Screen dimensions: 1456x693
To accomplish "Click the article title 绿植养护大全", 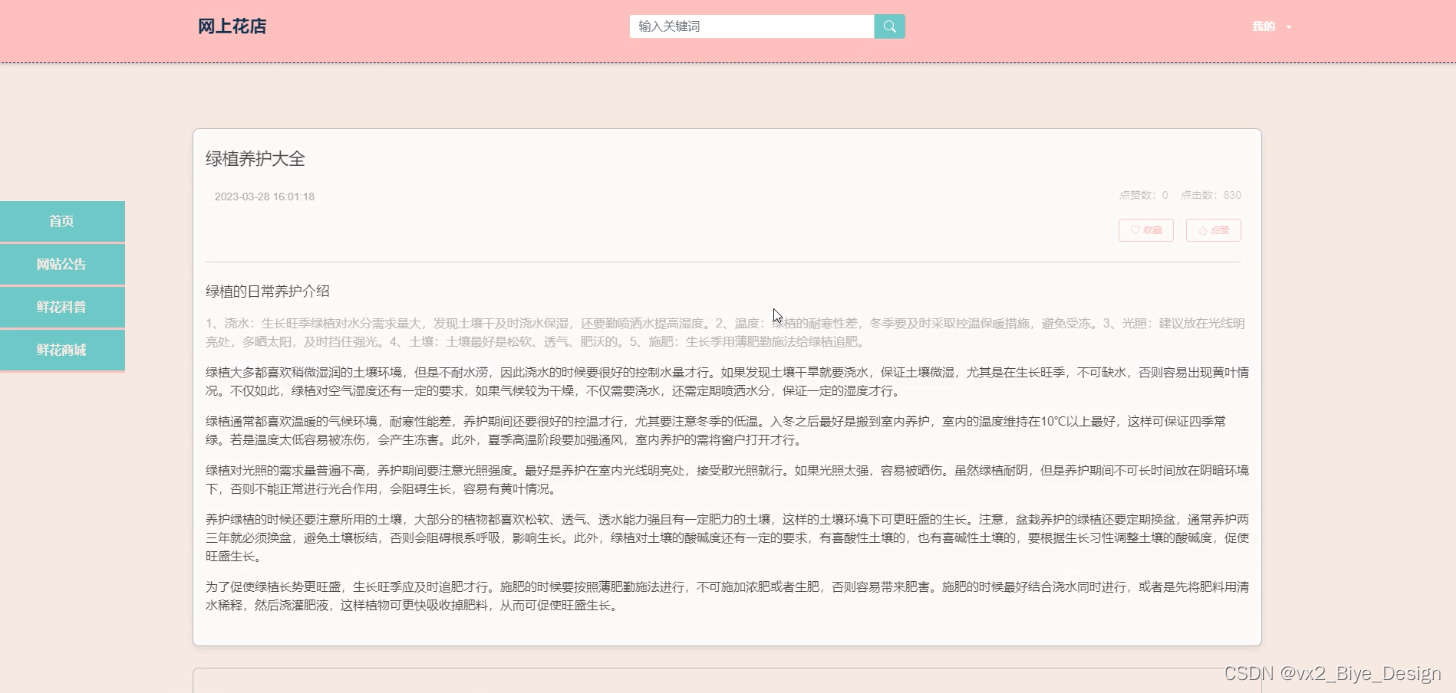I will (255, 158).
